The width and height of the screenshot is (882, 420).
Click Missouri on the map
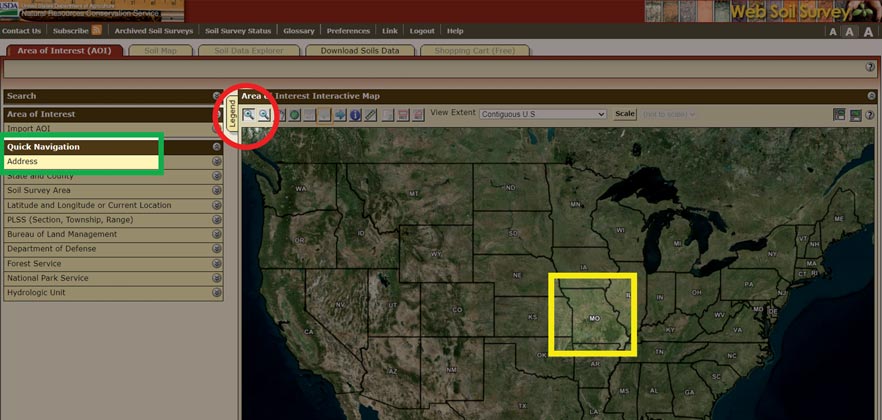[x=593, y=316]
